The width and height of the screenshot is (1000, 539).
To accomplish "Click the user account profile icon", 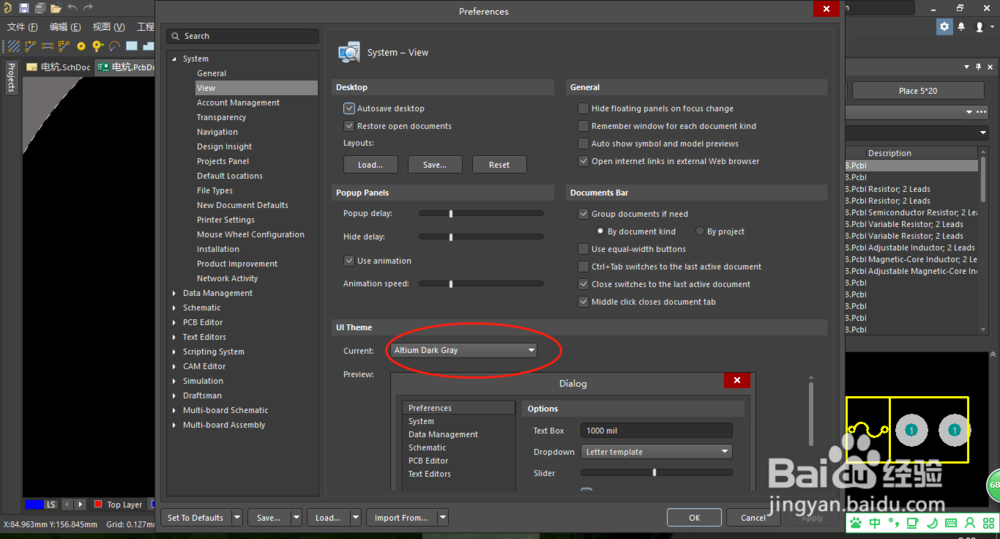I will pyautogui.click(x=980, y=27).
